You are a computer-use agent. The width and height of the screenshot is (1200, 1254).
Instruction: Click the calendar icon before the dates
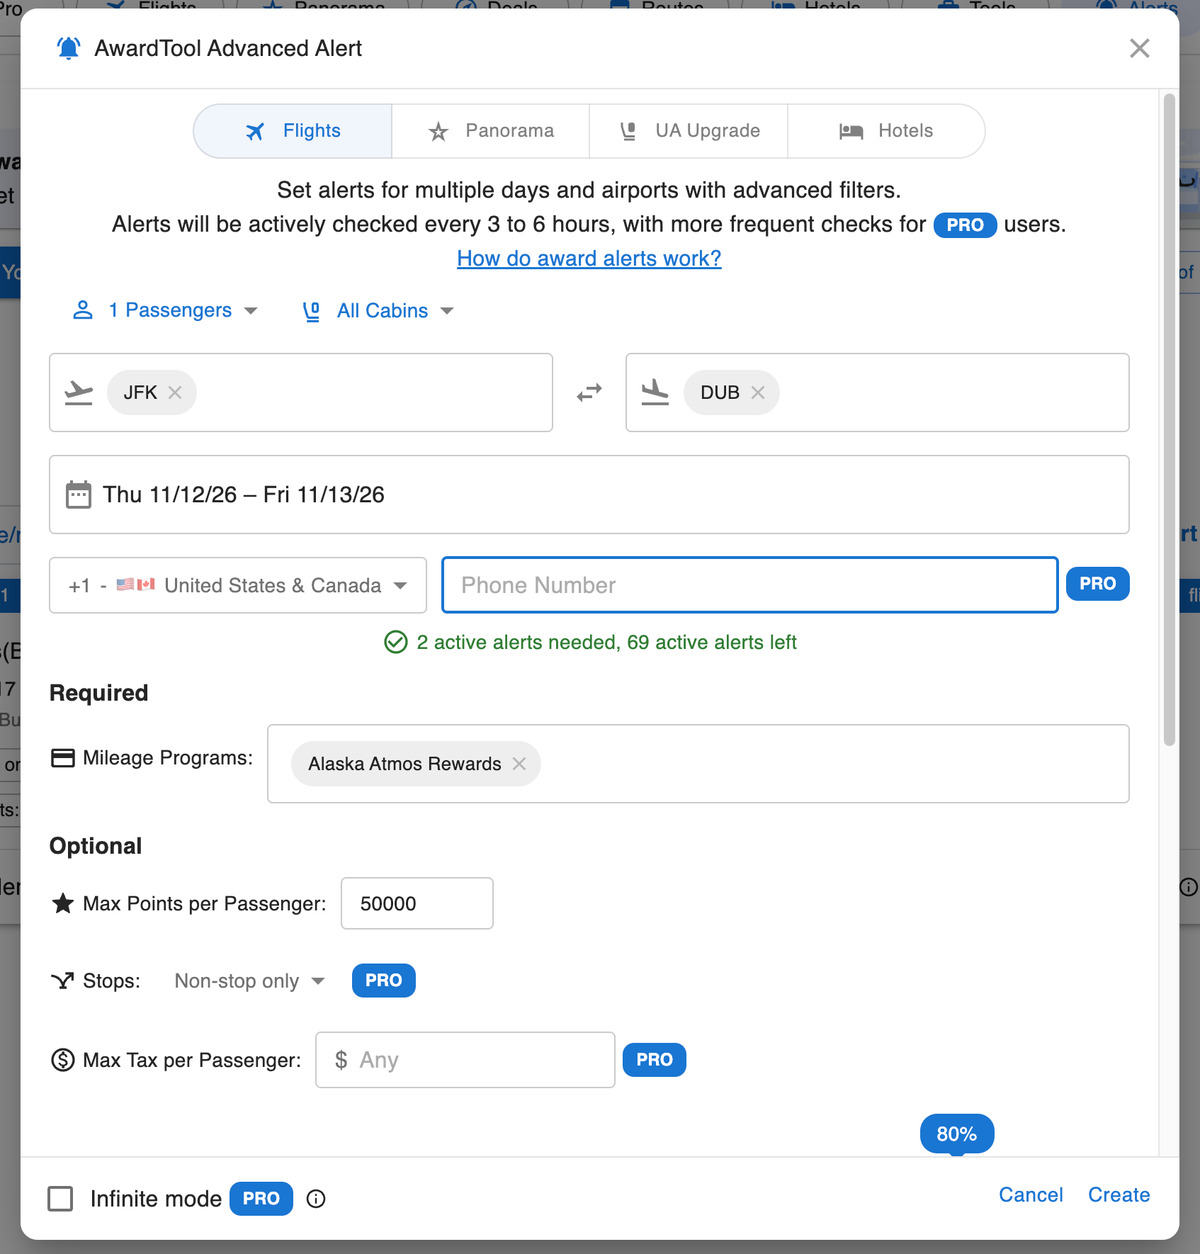coord(78,493)
